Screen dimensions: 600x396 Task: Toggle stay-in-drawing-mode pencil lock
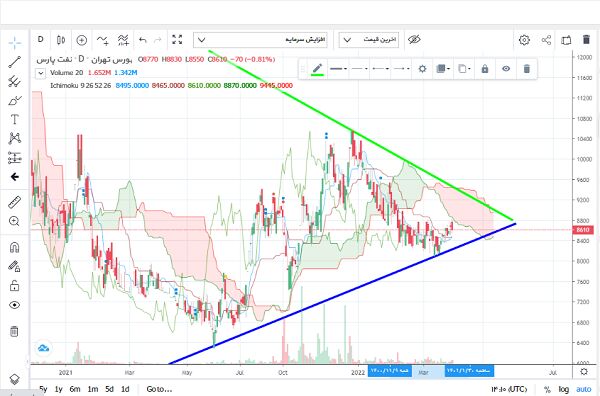coord(15,266)
